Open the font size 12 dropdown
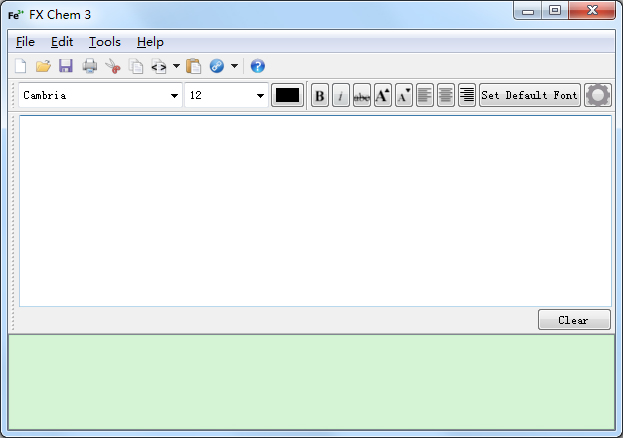This screenshot has width=623, height=438. click(260, 96)
